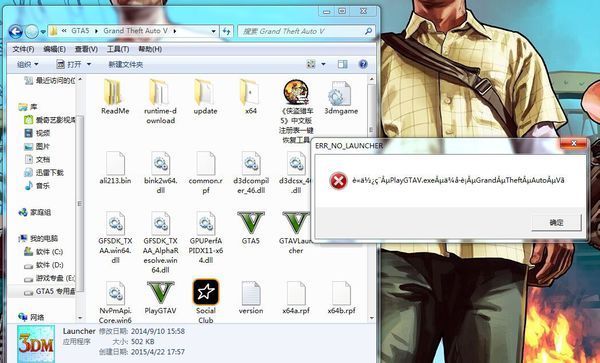600x363 pixels.
Task: Click the file list scroll down arrow
Action: click(x=371, y=318)
